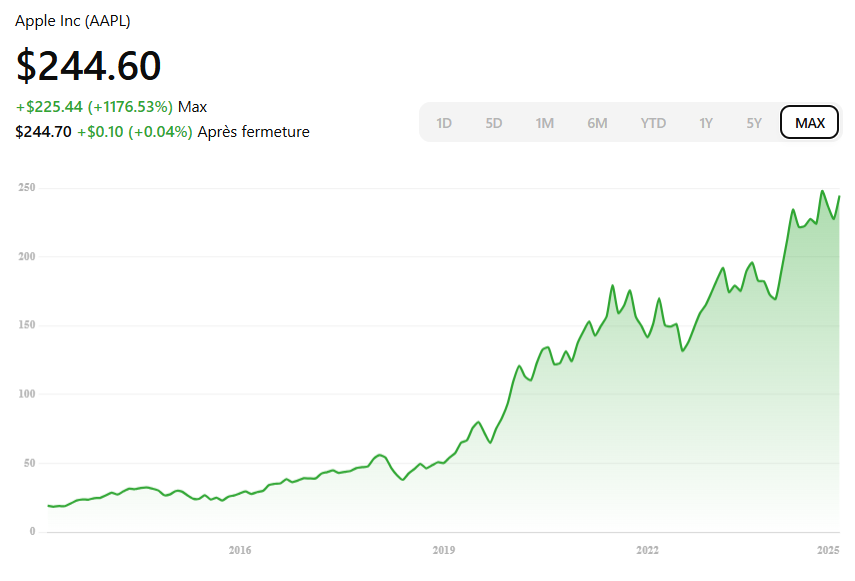Click the $244.60 current price
Viewport: 855px width, 581px height.
pyautogui.click(x=88, y=66)
